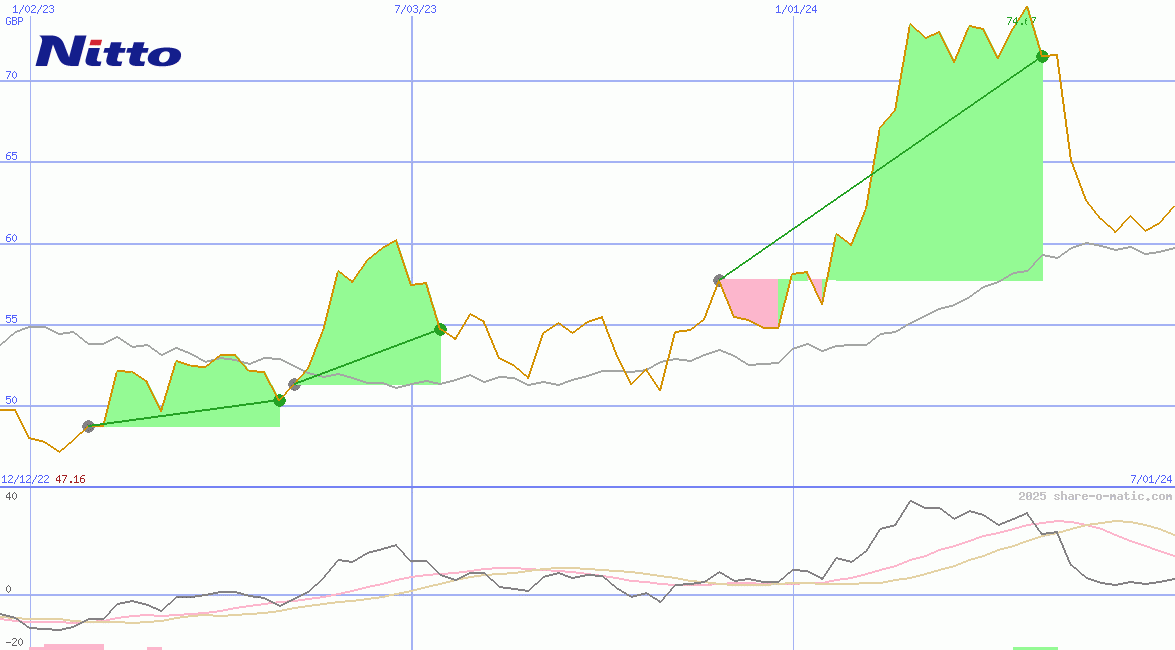Open the share-o-matic.com watermark link

pos(1095,496)
